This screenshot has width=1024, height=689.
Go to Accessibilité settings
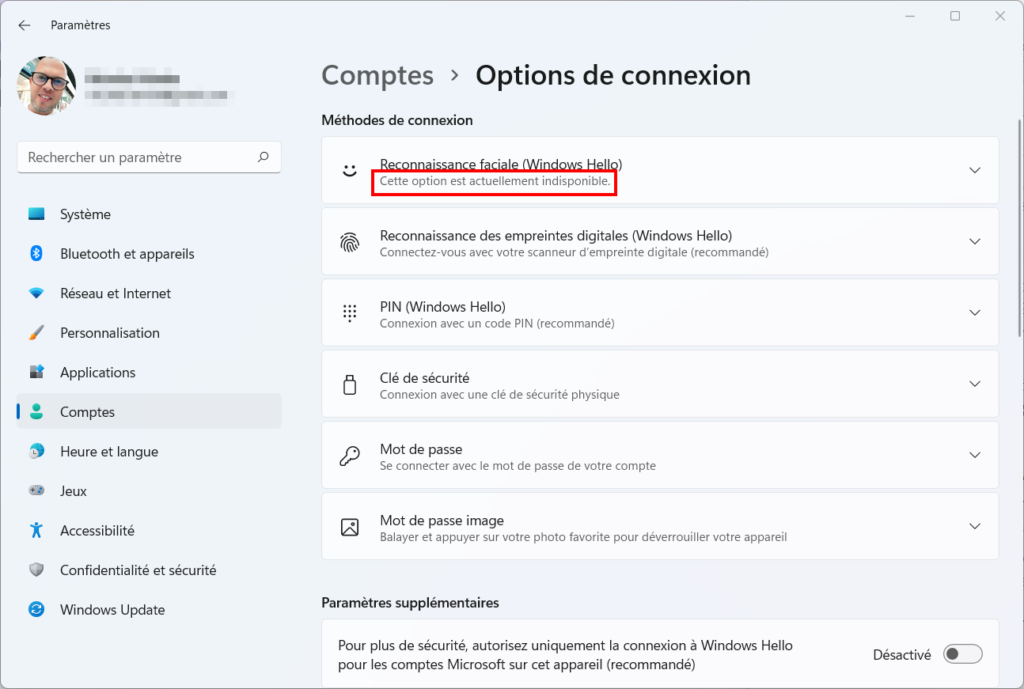click(x=149, y=530)
